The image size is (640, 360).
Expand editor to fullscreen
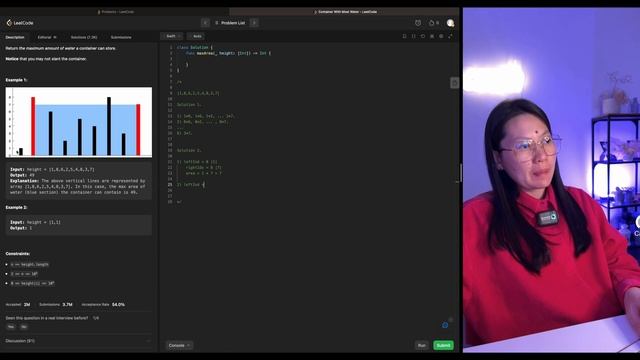pos(450,36)
